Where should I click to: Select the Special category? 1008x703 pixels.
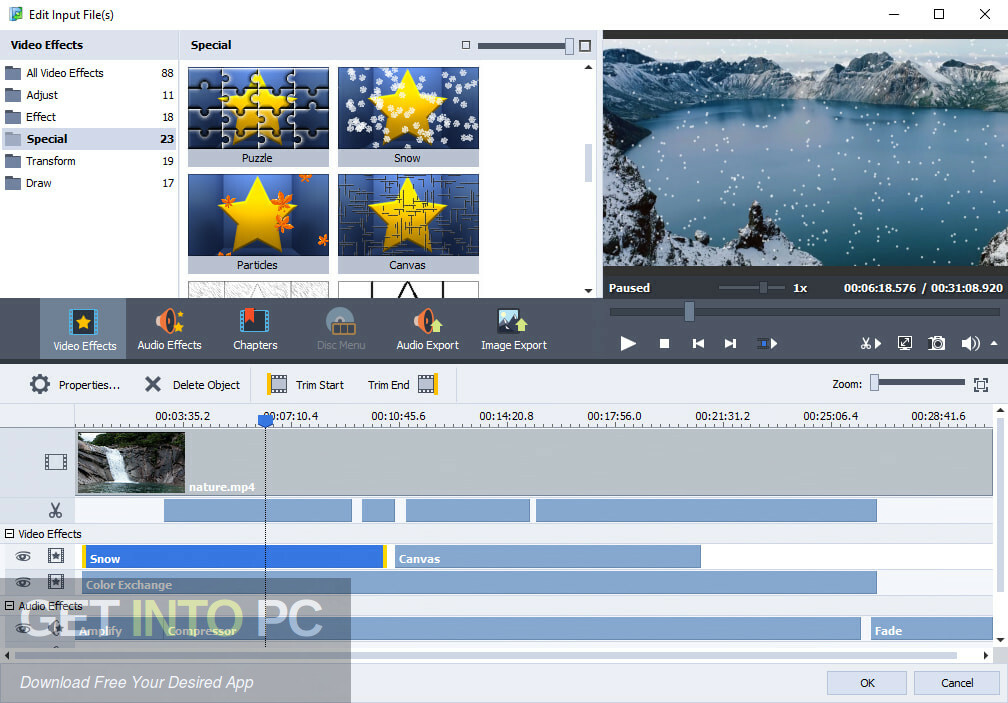pos(89,139)
